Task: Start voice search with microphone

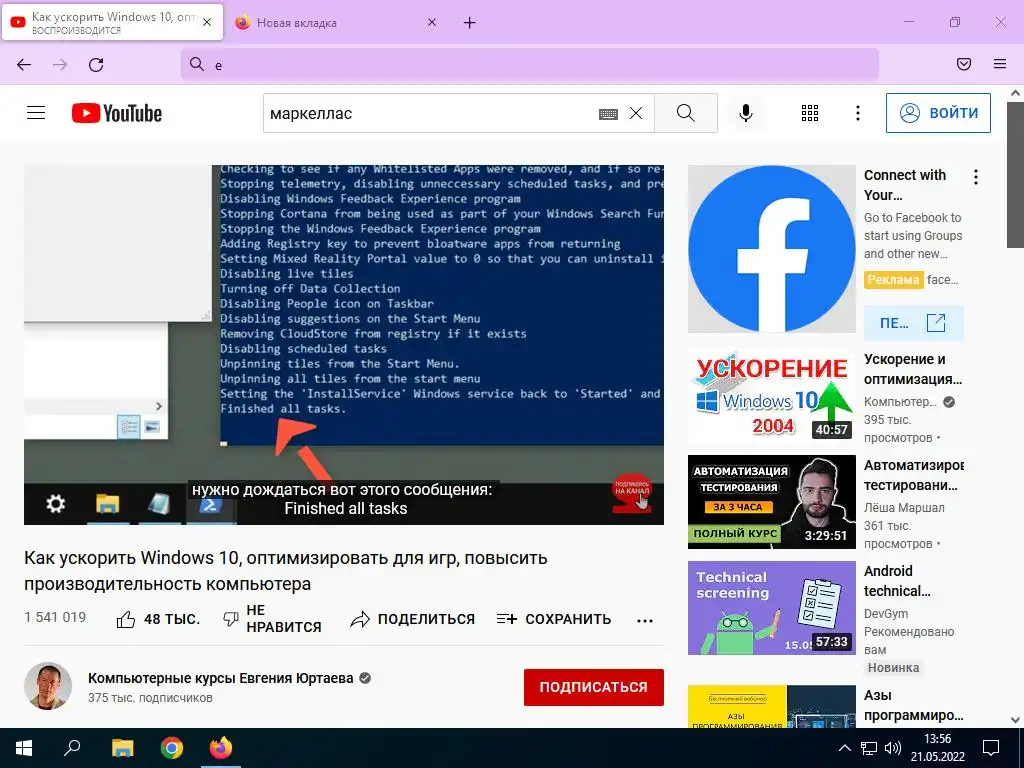Action: [746, 113]
